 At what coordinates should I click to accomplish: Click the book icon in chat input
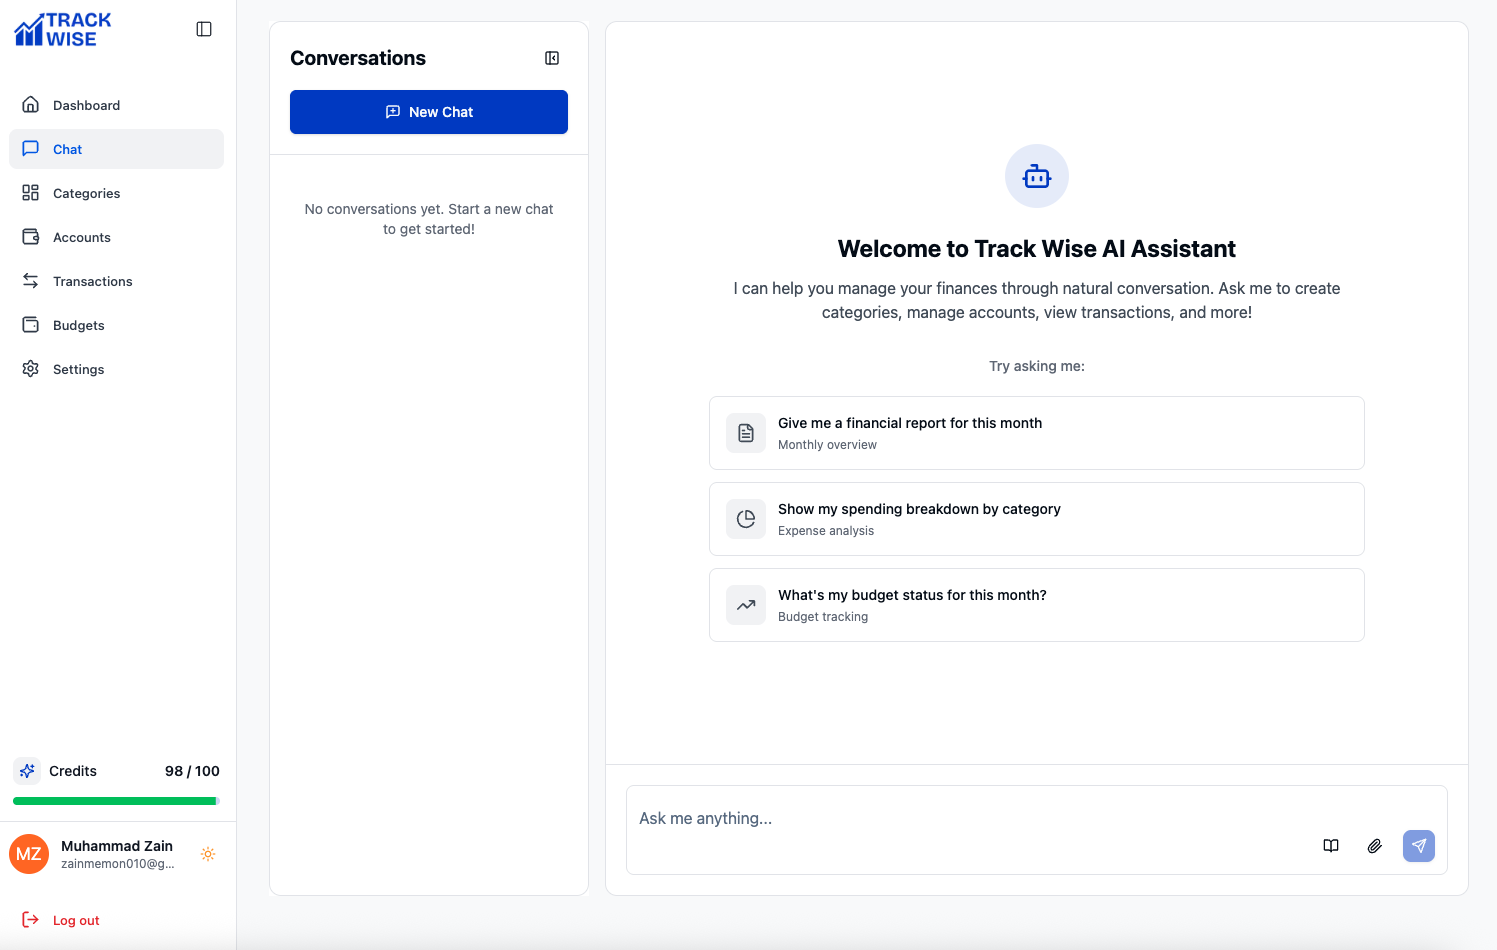(x=1330, y=846)
